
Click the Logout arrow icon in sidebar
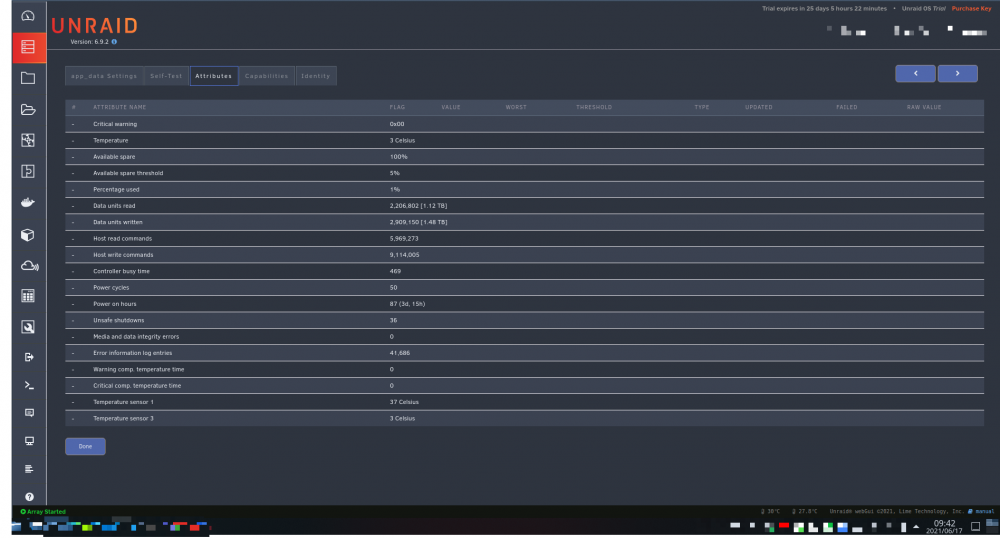[29, 357]
